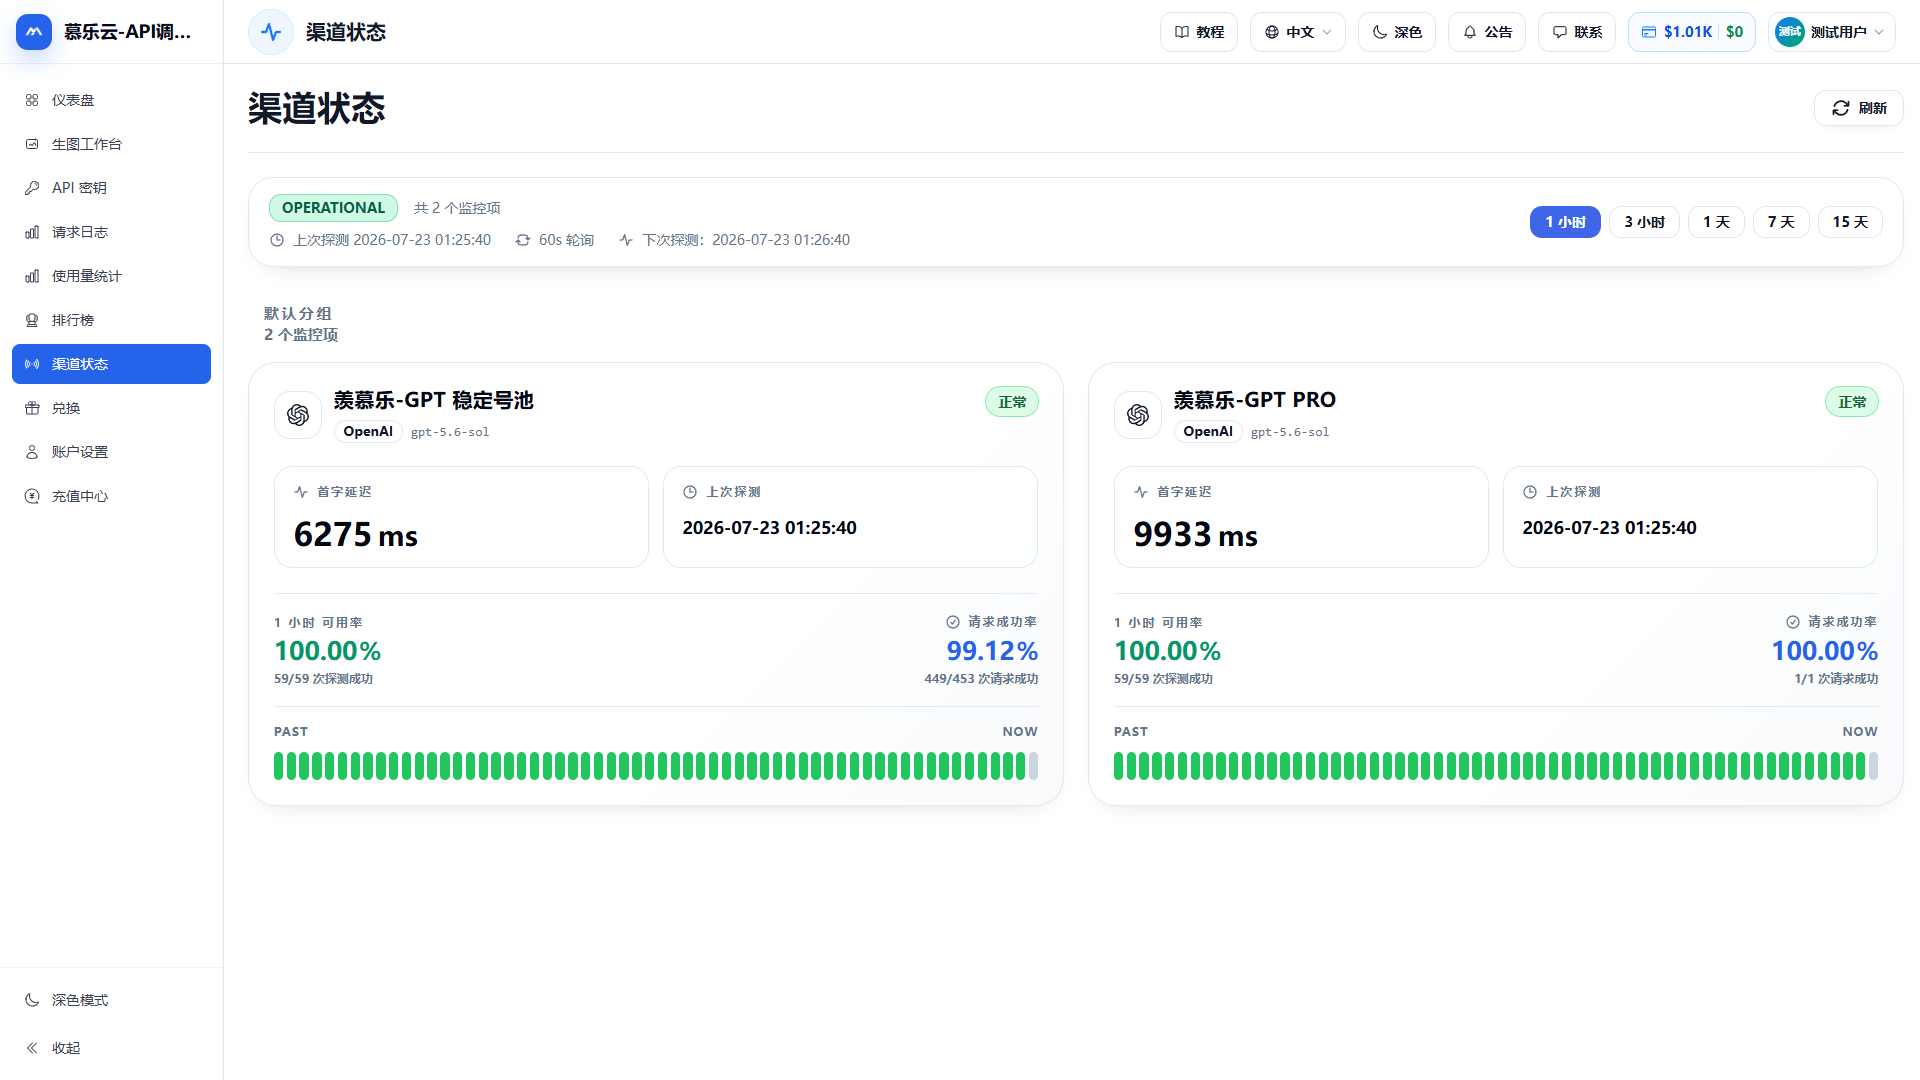Expand the 中文 language dropdown
Screen dimensions: 1920x1080
pos(1297,32)
